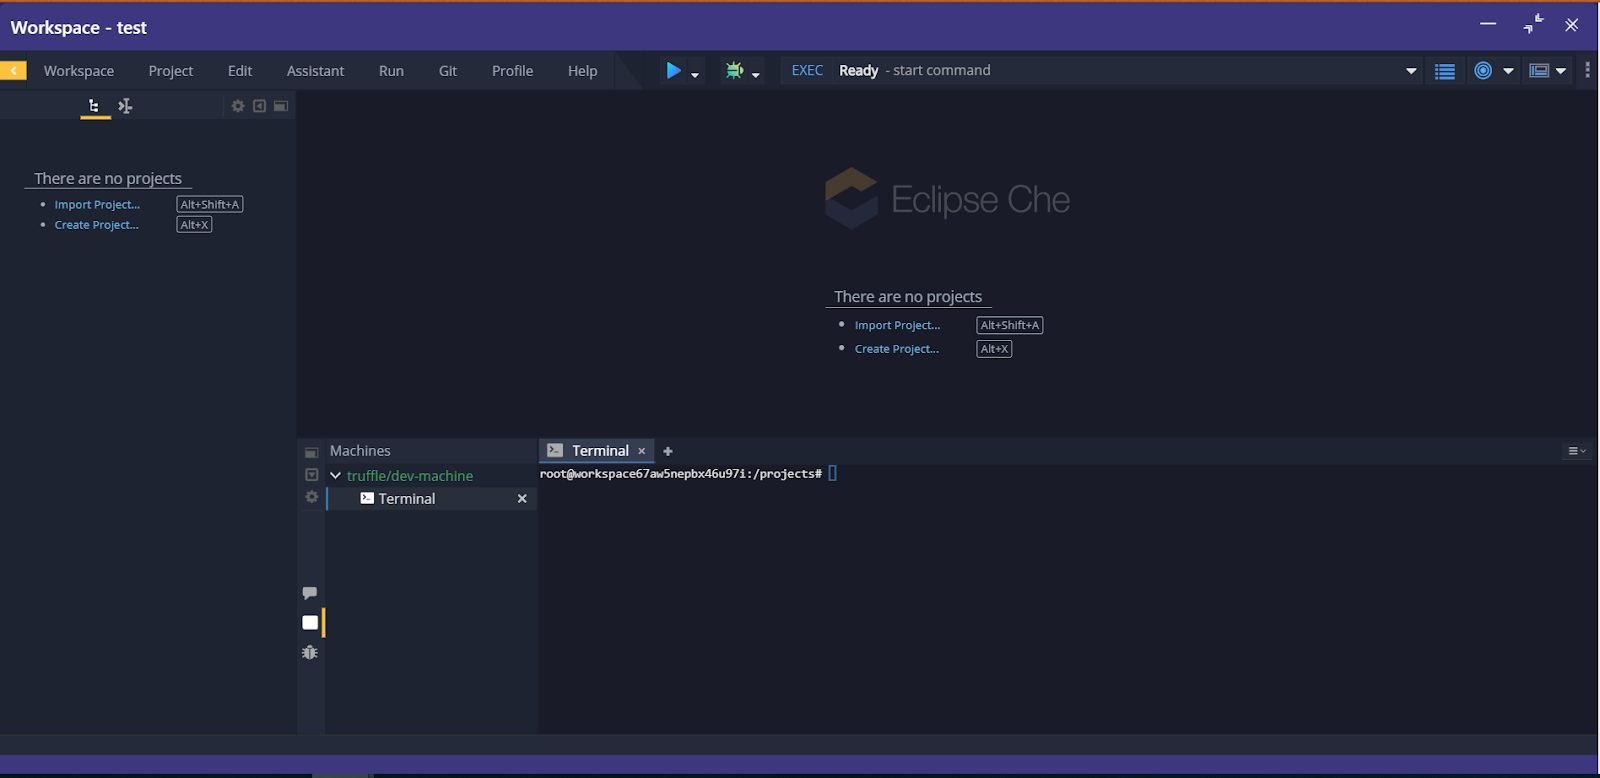Click the Machines panel header label
Image resolution: width=1600 pixels, height=778 pixels.
click(x=360, y=451)
